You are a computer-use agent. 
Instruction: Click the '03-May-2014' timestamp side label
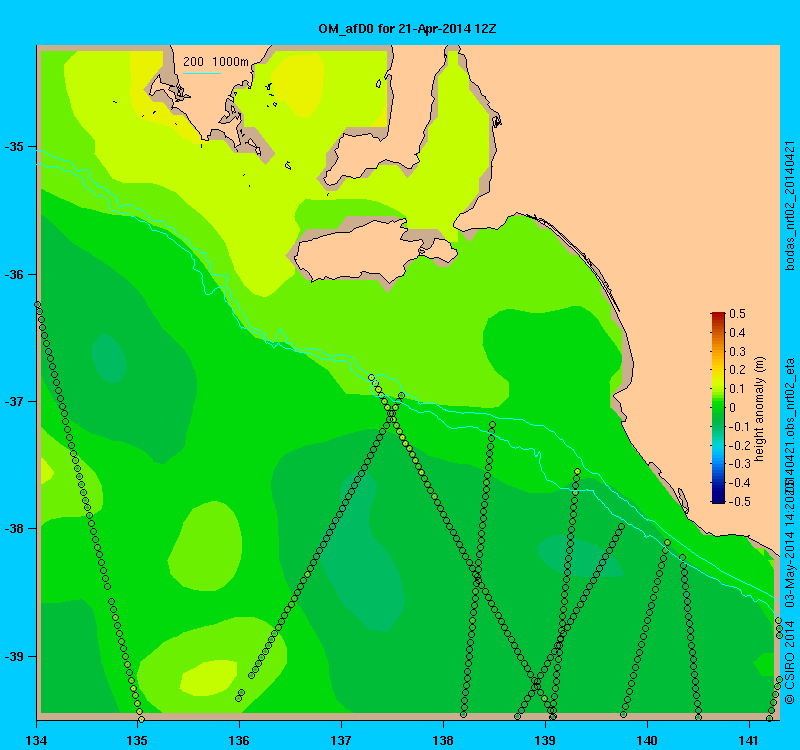[789, 569]
